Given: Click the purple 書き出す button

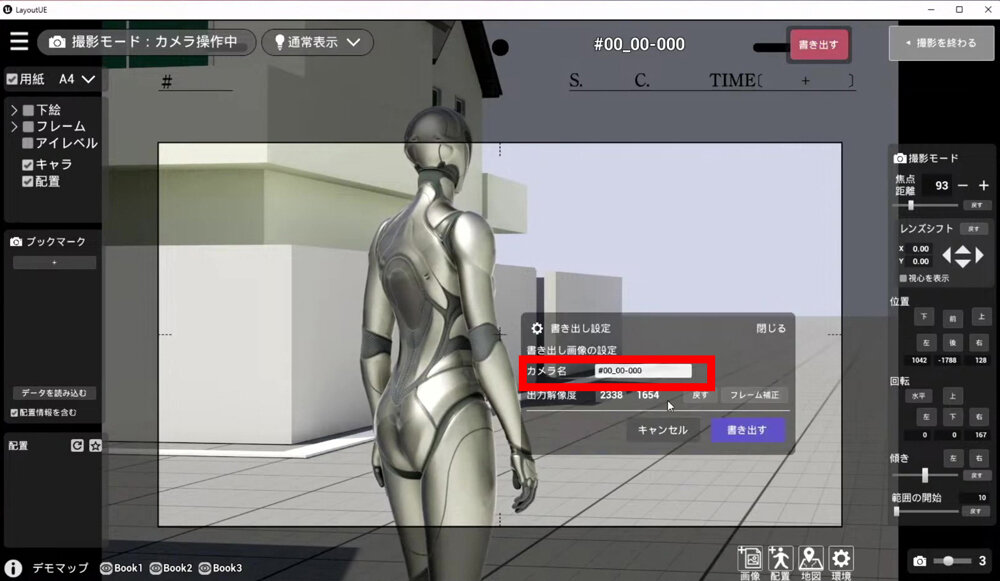Looking at the screenshot, I should coord(748,430).
